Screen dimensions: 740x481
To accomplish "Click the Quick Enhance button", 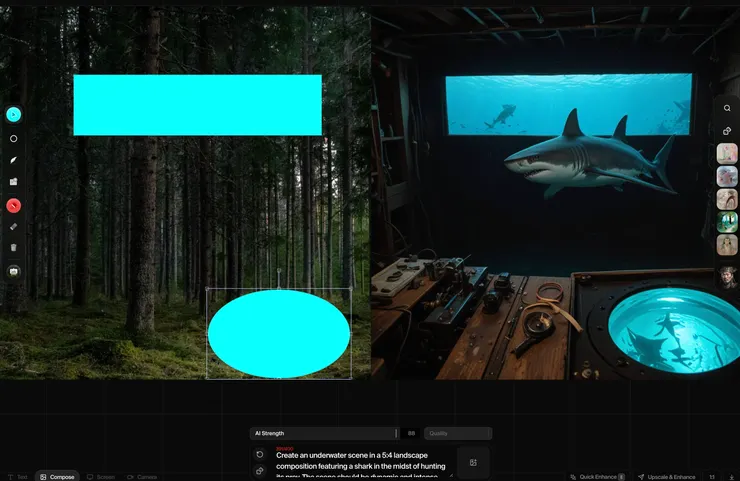I will coord(597,477).
